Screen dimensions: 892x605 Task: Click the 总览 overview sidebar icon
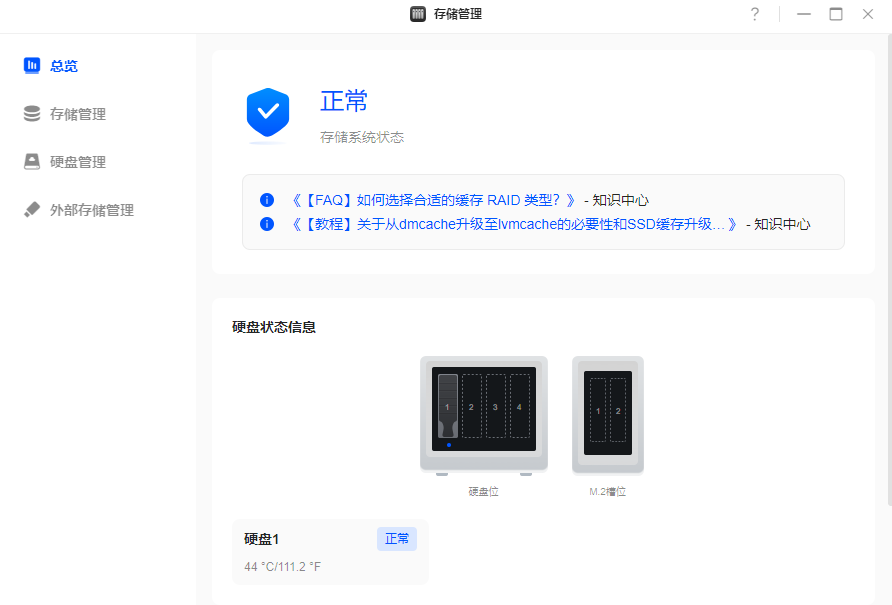coord(32,66)
